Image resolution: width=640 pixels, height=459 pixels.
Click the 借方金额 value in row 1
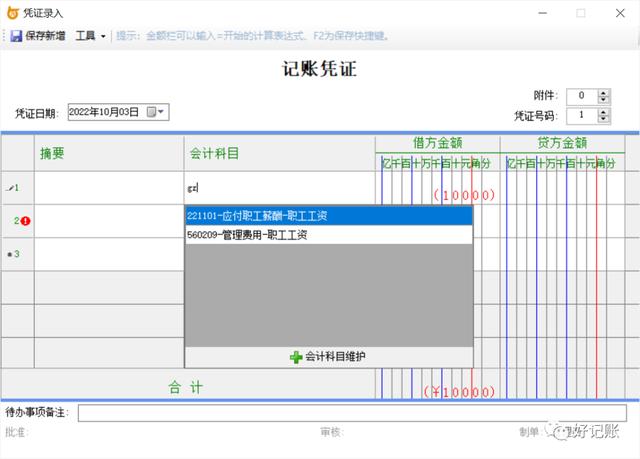[x=464, y=195]
